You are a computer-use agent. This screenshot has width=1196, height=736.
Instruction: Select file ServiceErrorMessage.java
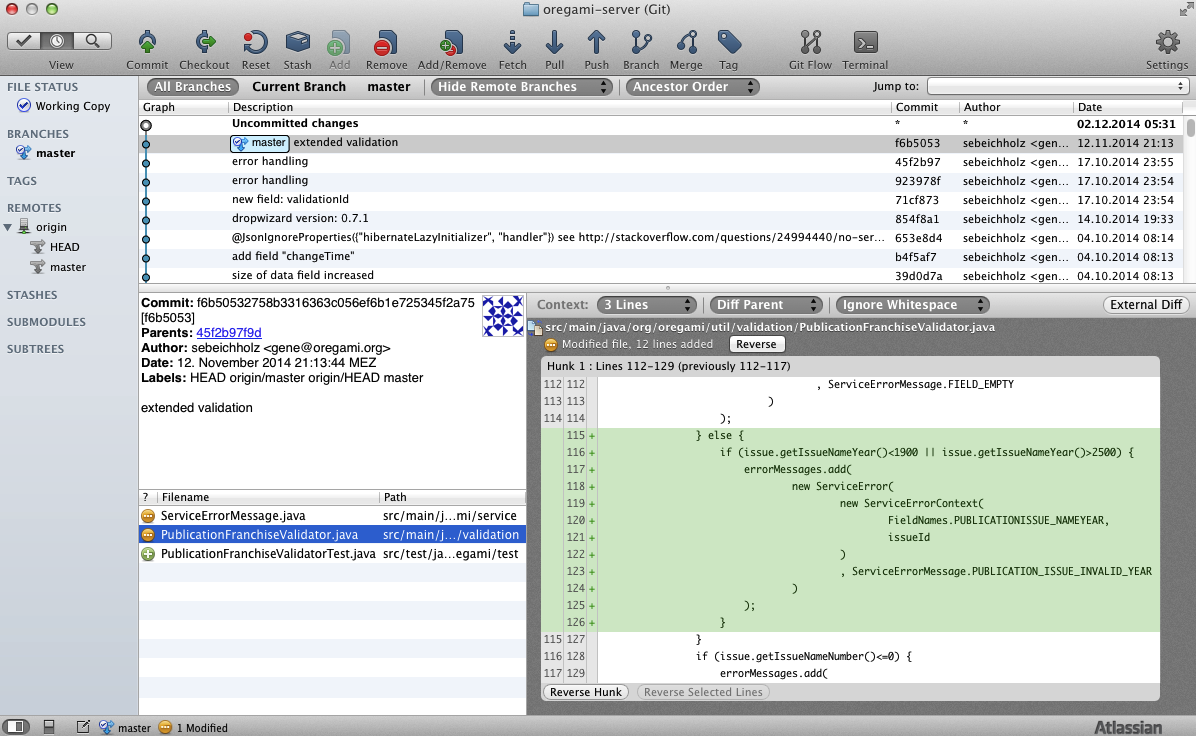(333, 516)
